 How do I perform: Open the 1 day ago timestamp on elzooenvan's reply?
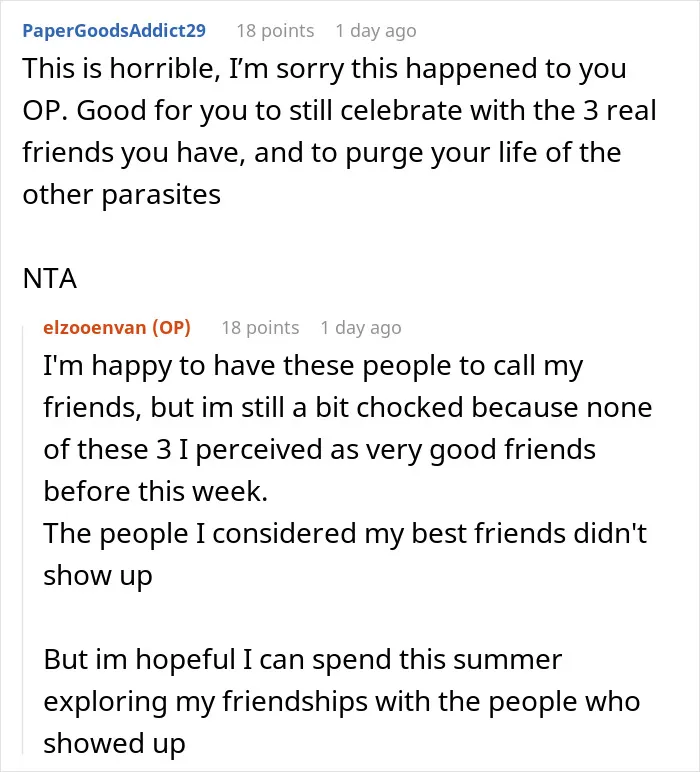(x=361, y=327)
